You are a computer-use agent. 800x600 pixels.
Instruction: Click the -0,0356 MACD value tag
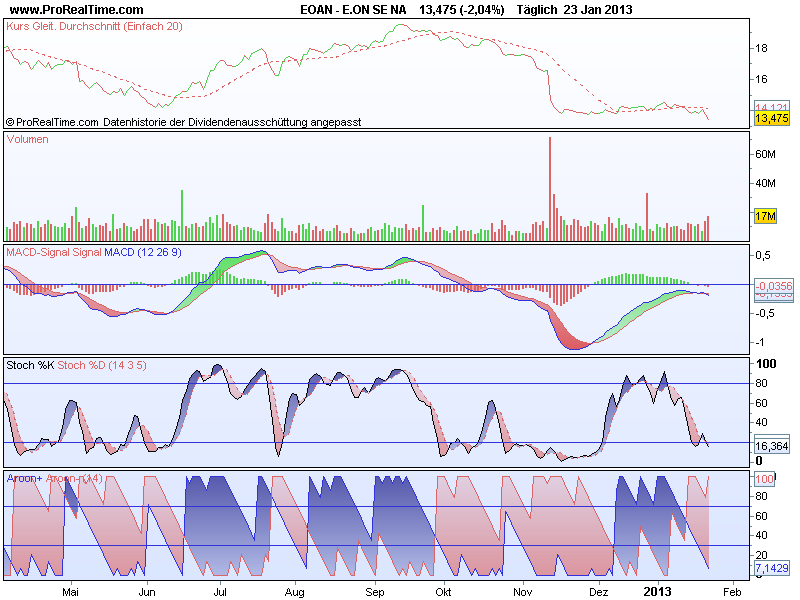[774, 286]
